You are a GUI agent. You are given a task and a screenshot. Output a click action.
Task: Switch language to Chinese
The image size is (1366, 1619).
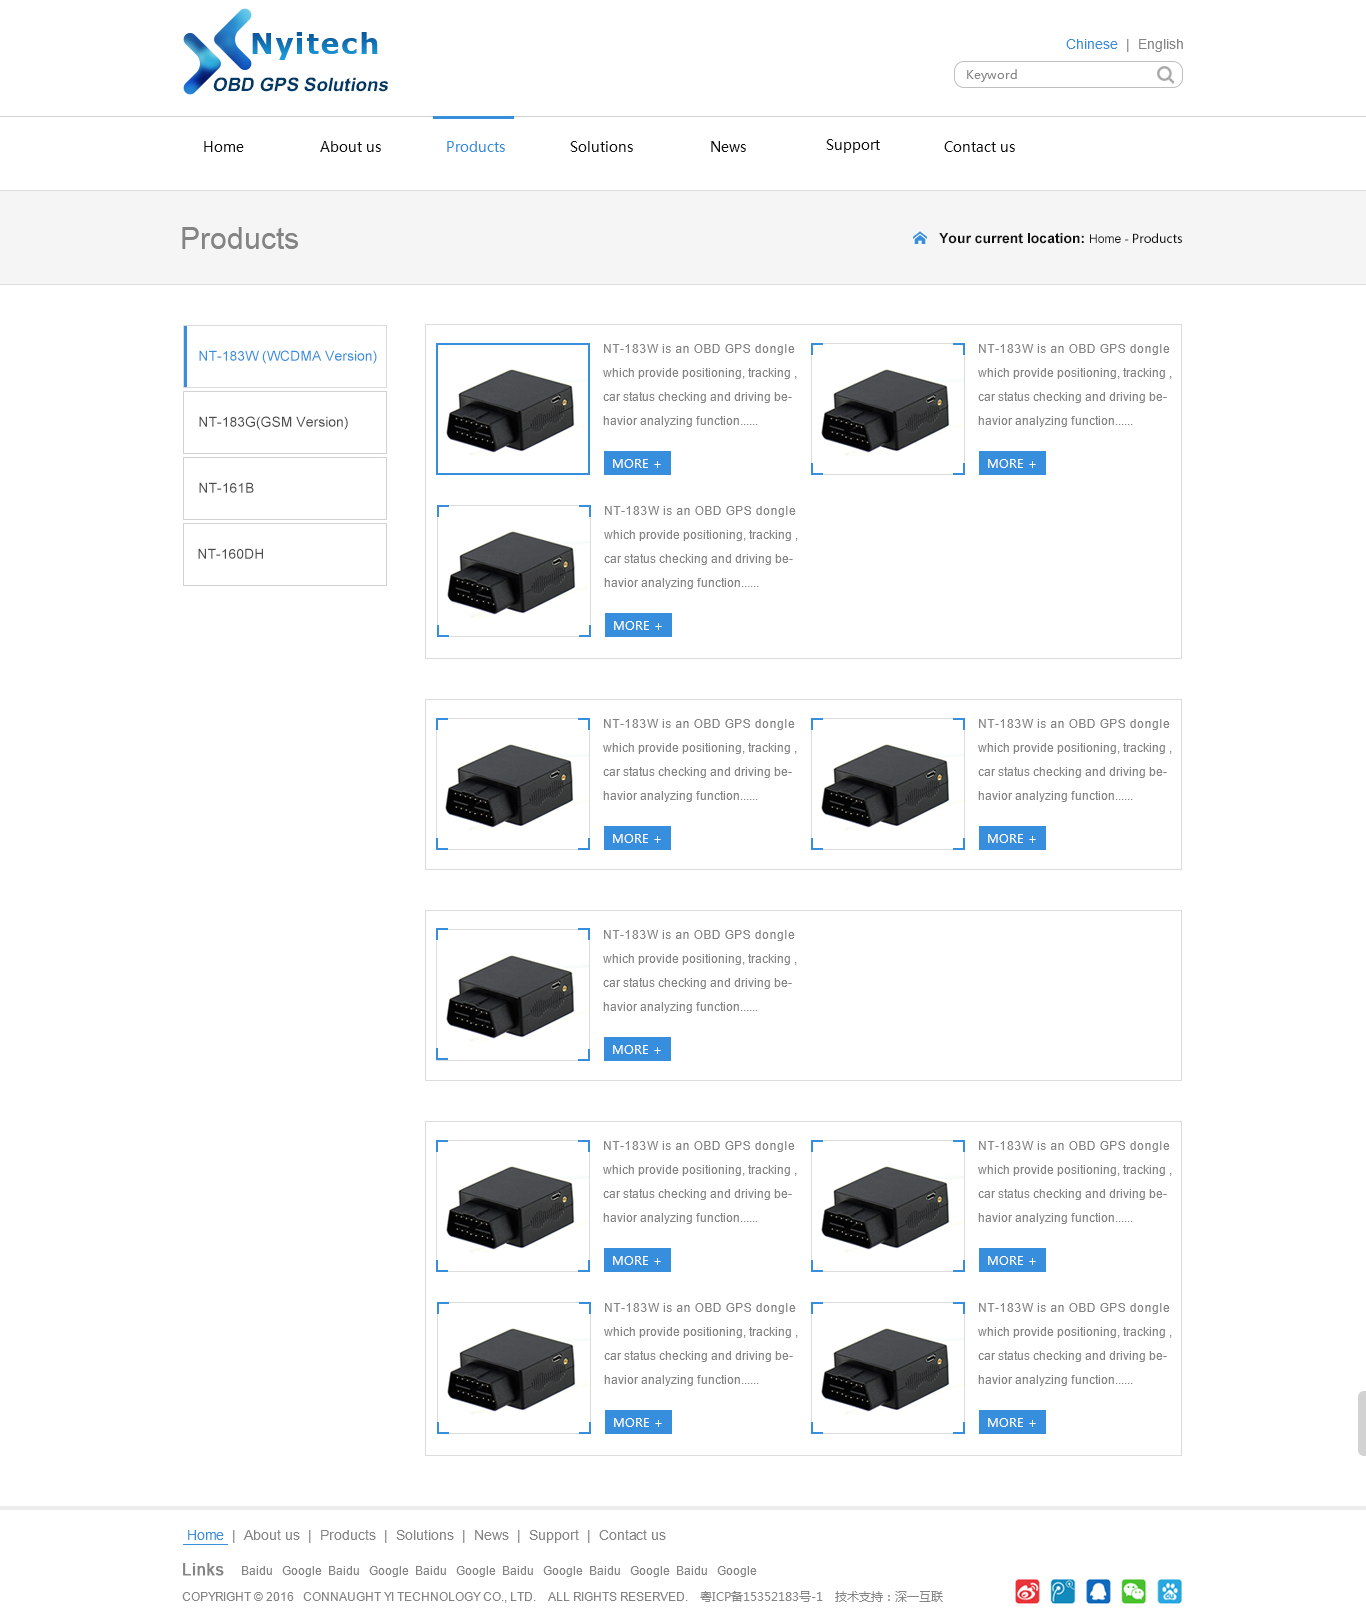[1091, 44]
